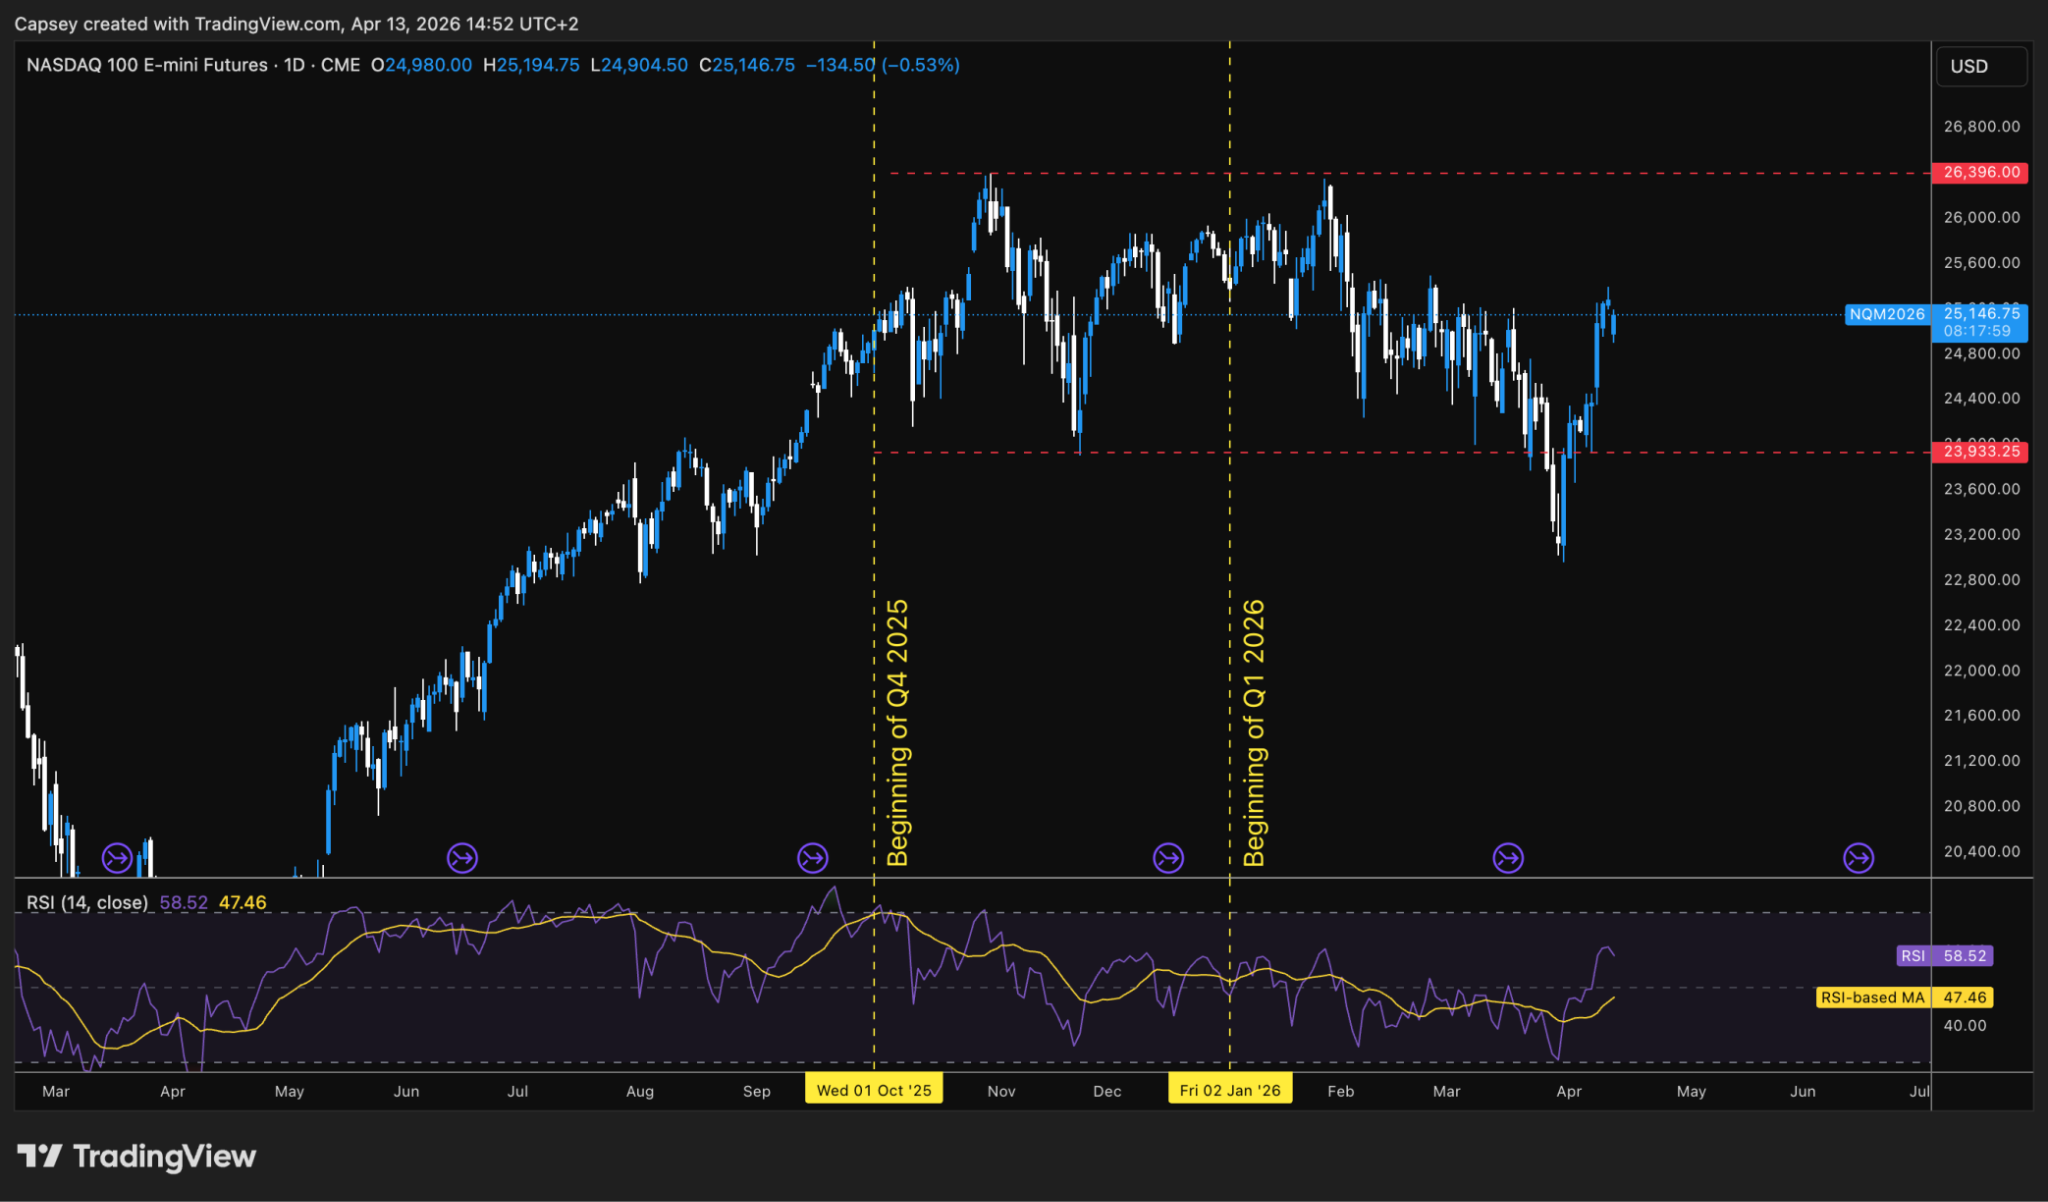Screen dimensions: 2048x1202
Task: Select the 'Wed 01 Oct '25' date label
Action: [x=874, y=1089]
